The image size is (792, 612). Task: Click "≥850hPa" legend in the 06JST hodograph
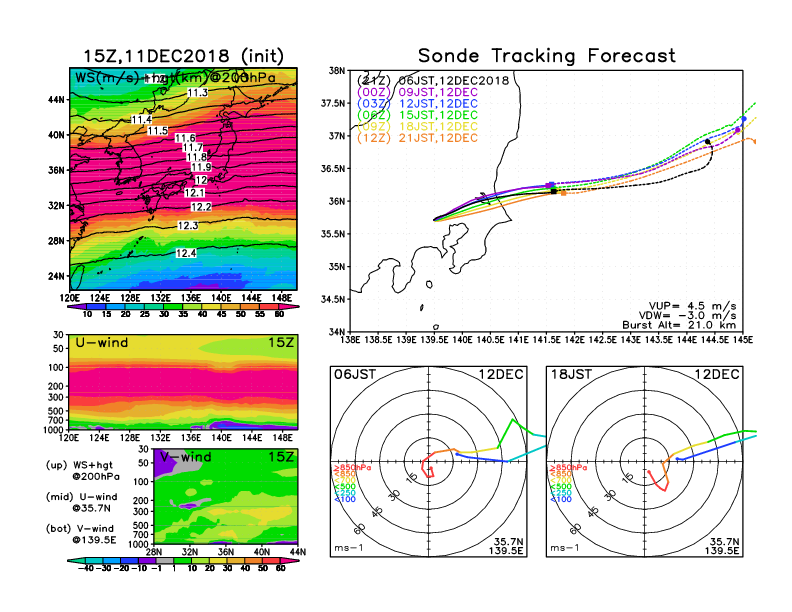(352, 468)
